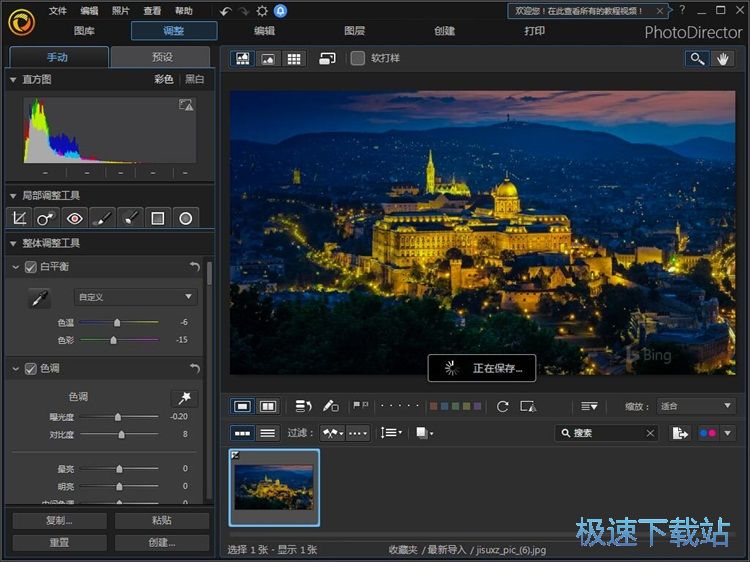Viewport: 750px width, 562px height.
Task: Adjust the 色温 slider handle
Action: click(117, 323)
